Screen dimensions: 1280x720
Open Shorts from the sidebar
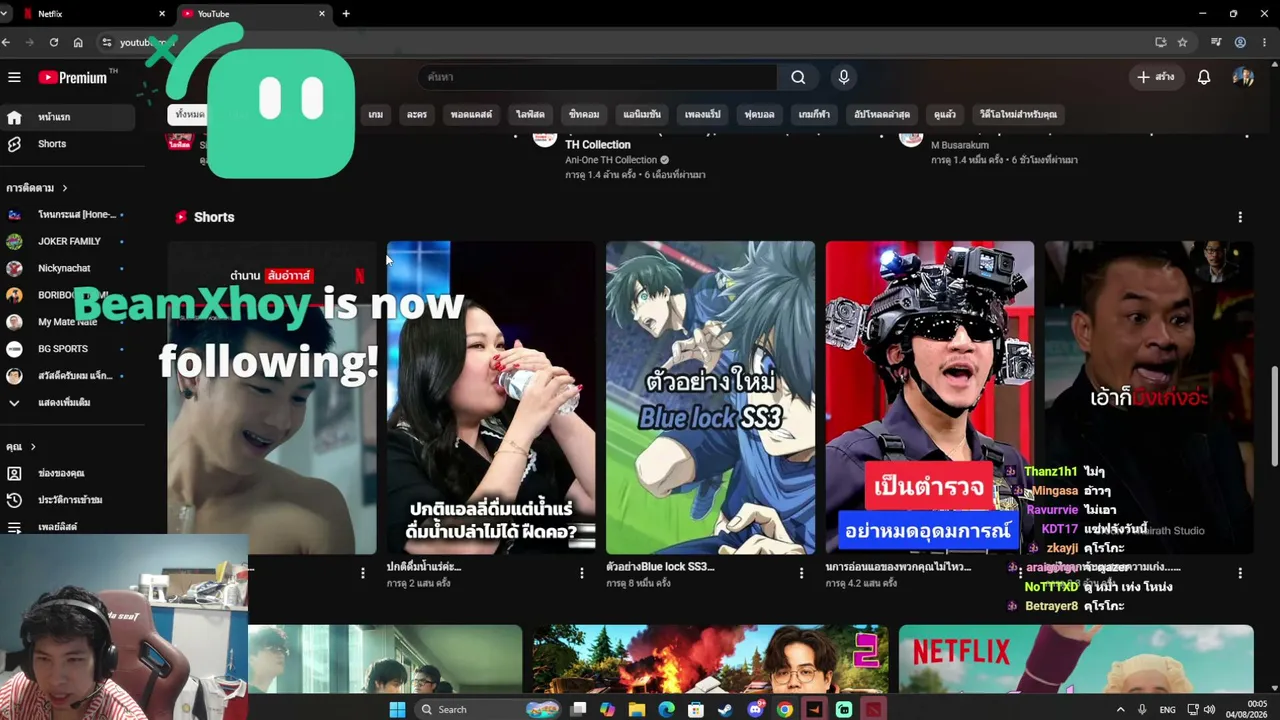pyautogui.click(x=67, y=144)
